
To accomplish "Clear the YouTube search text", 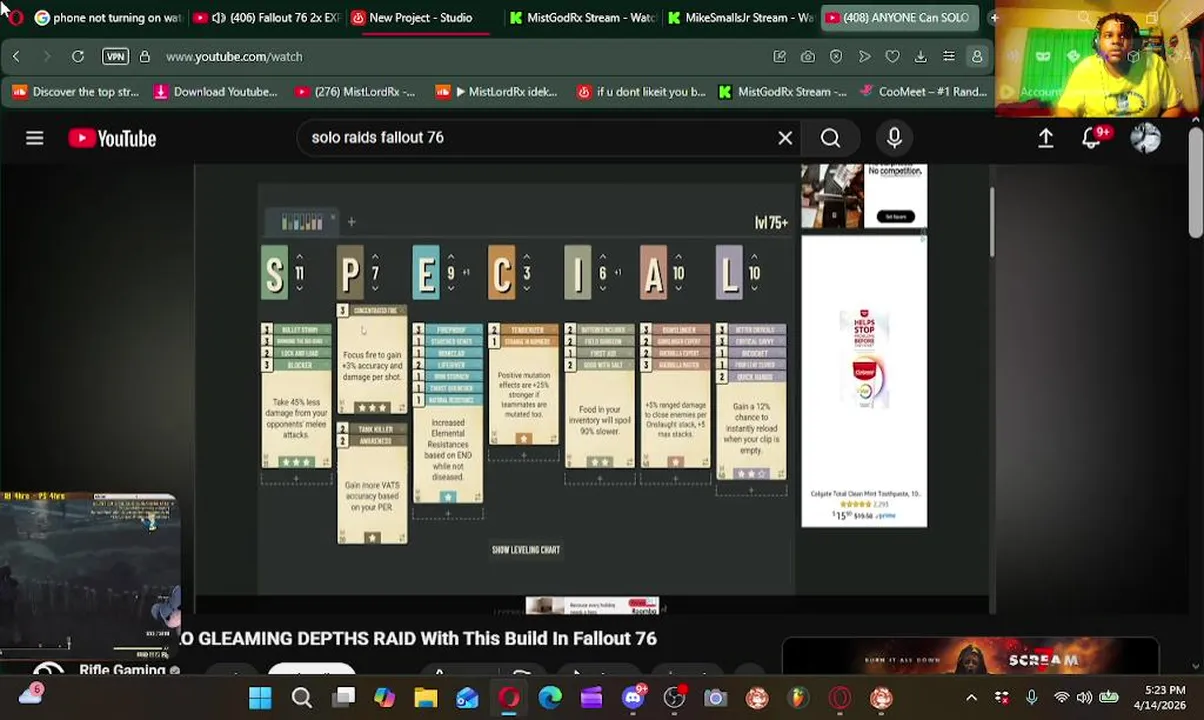I will pyautogui.click(x=785, y=138).
